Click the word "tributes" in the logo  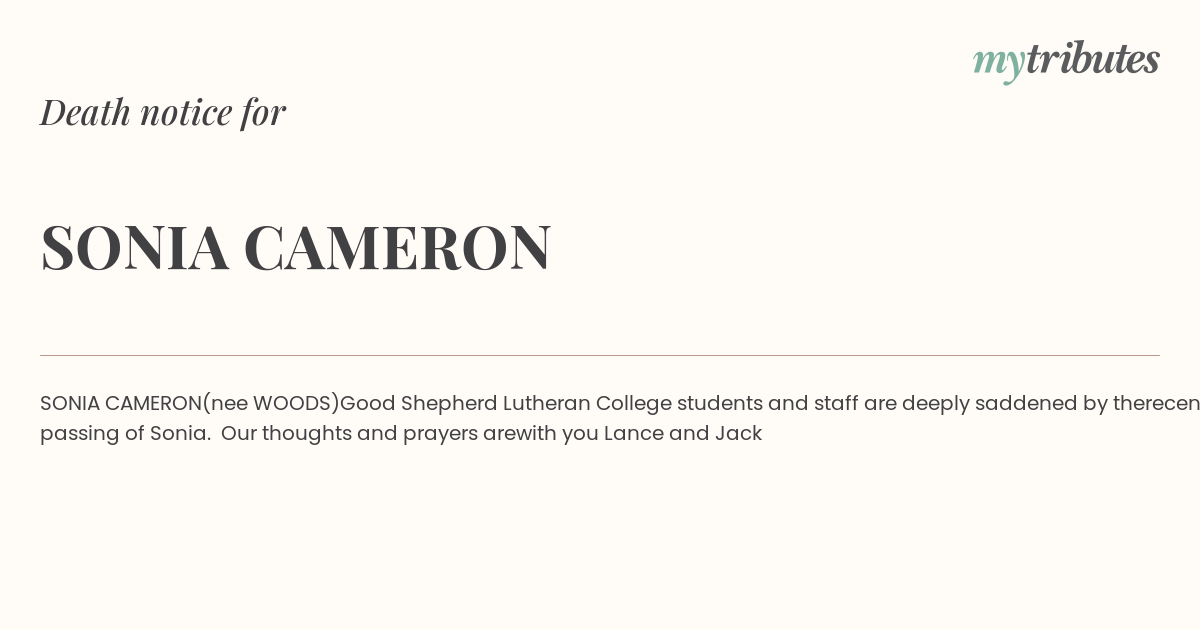coord(1092,59)
